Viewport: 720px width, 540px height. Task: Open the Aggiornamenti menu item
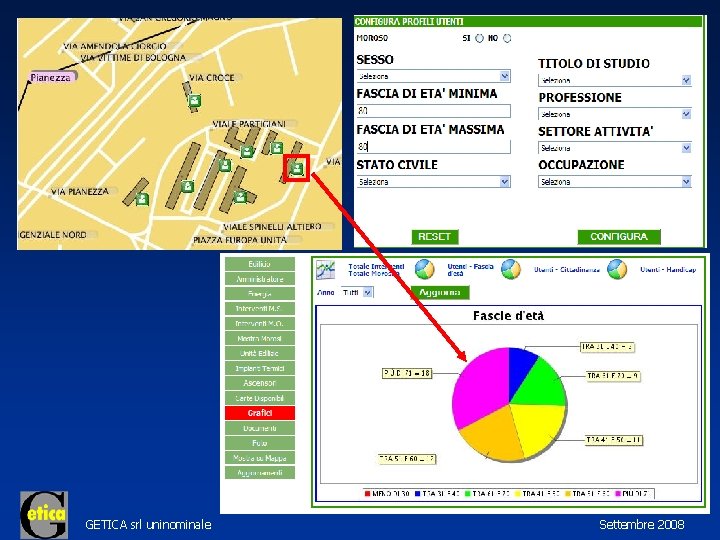click(259, 472)
